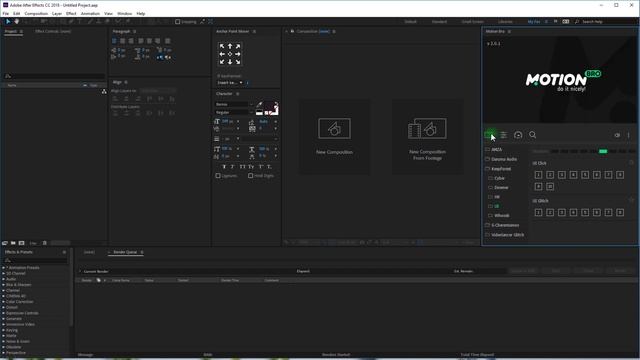
Task: Toggle checkbox in Anchor Point Mover panel
Action: click(218, 76)
